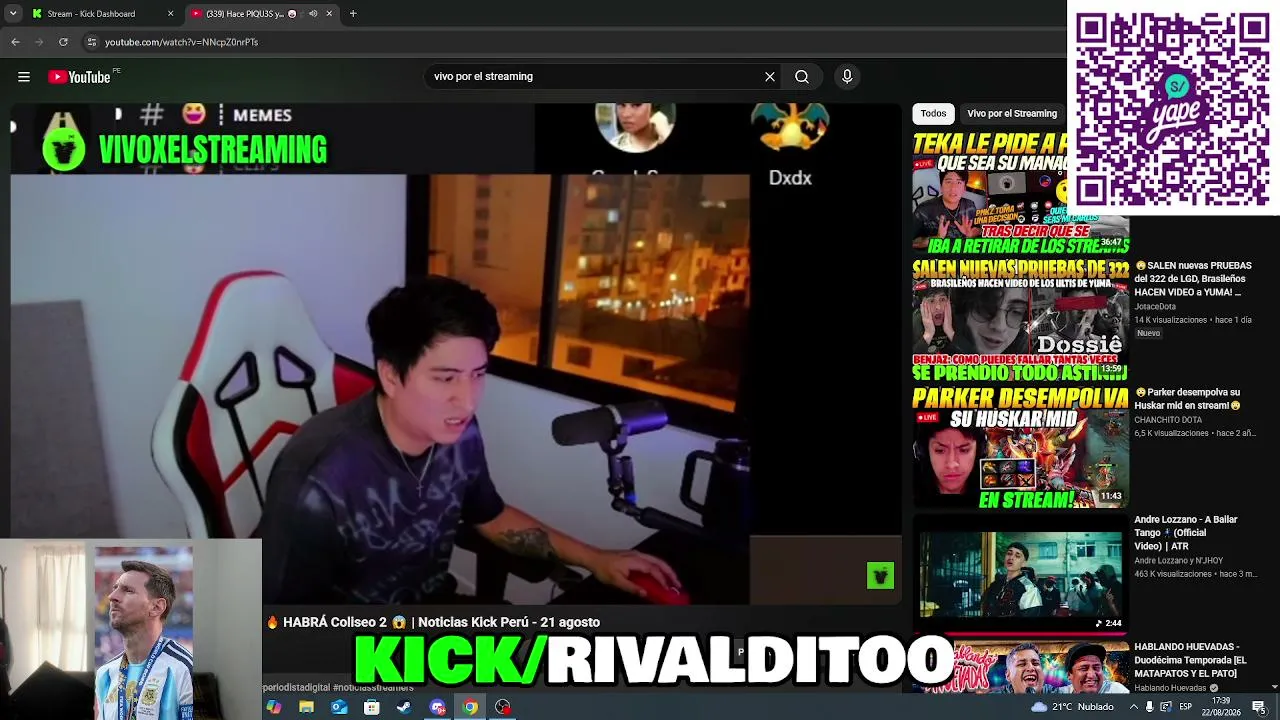Select the "Vivo por el Streaming" filter chip
1280x720 pixels.
tap(1012, 114)
